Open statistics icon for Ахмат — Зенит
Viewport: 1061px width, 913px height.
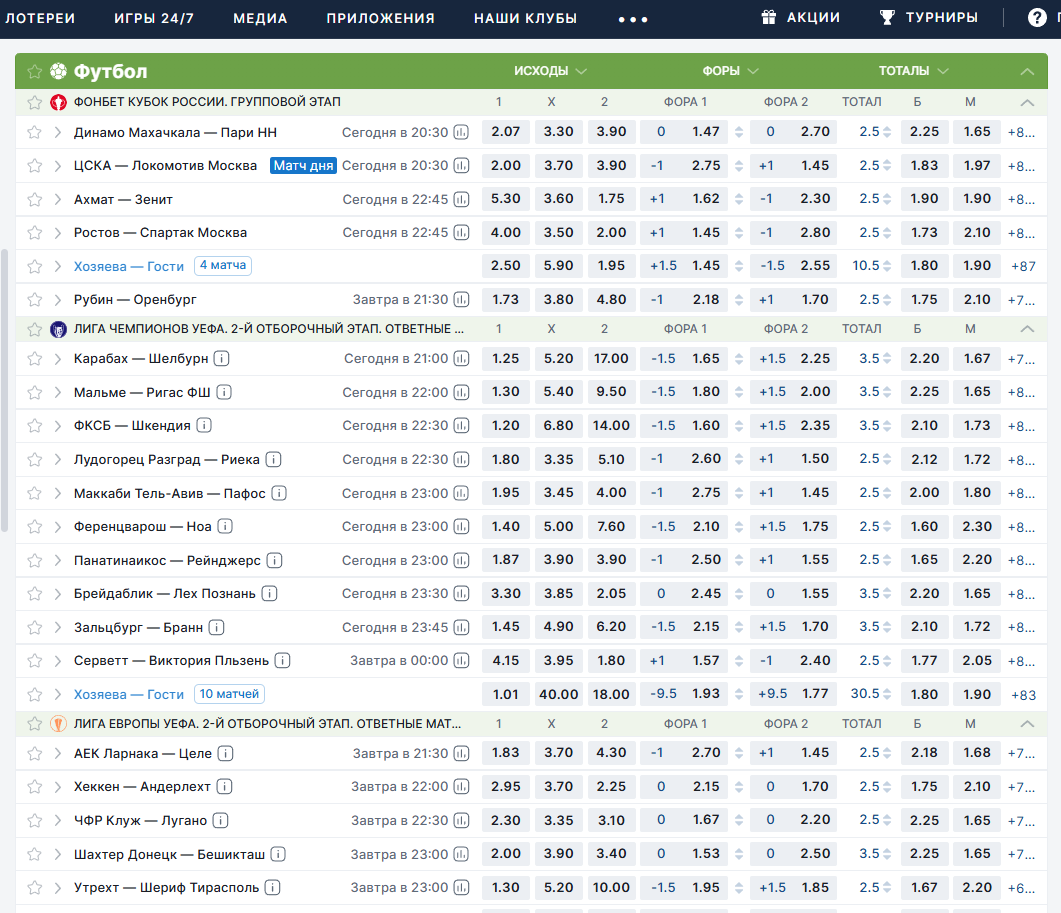click(461, 200)
